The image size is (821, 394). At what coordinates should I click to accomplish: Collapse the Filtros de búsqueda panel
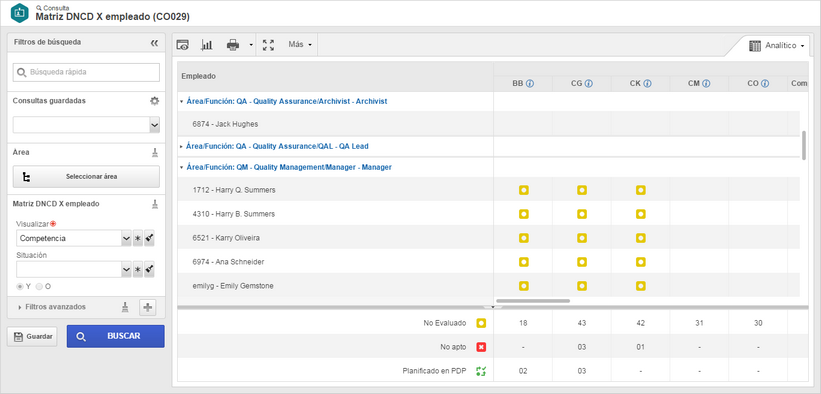(154, 43)
